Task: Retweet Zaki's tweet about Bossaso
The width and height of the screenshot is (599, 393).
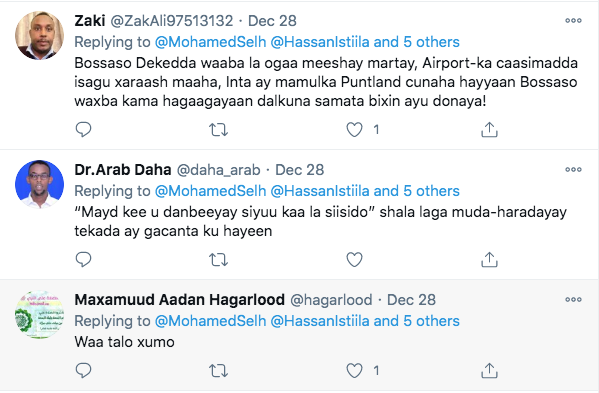Action: (219, 130)
